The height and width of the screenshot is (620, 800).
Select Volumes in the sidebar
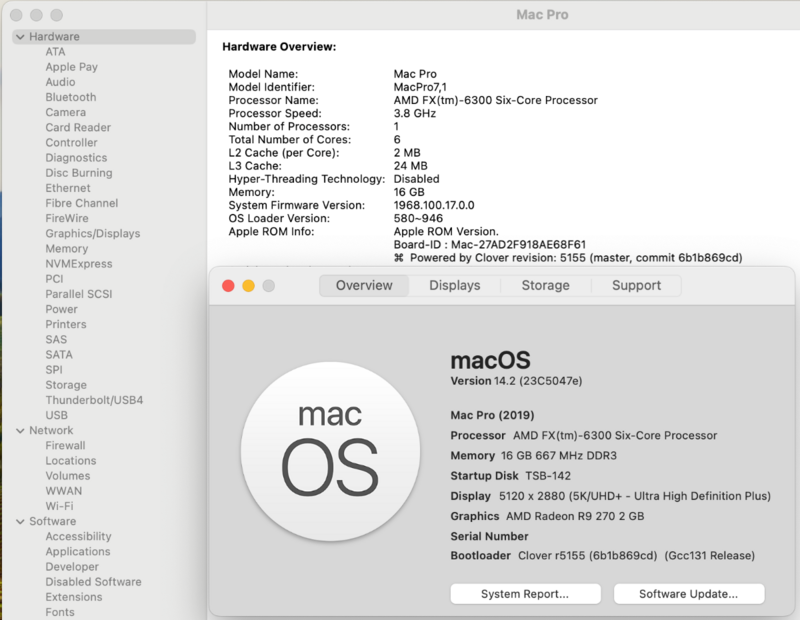(67, 476)
